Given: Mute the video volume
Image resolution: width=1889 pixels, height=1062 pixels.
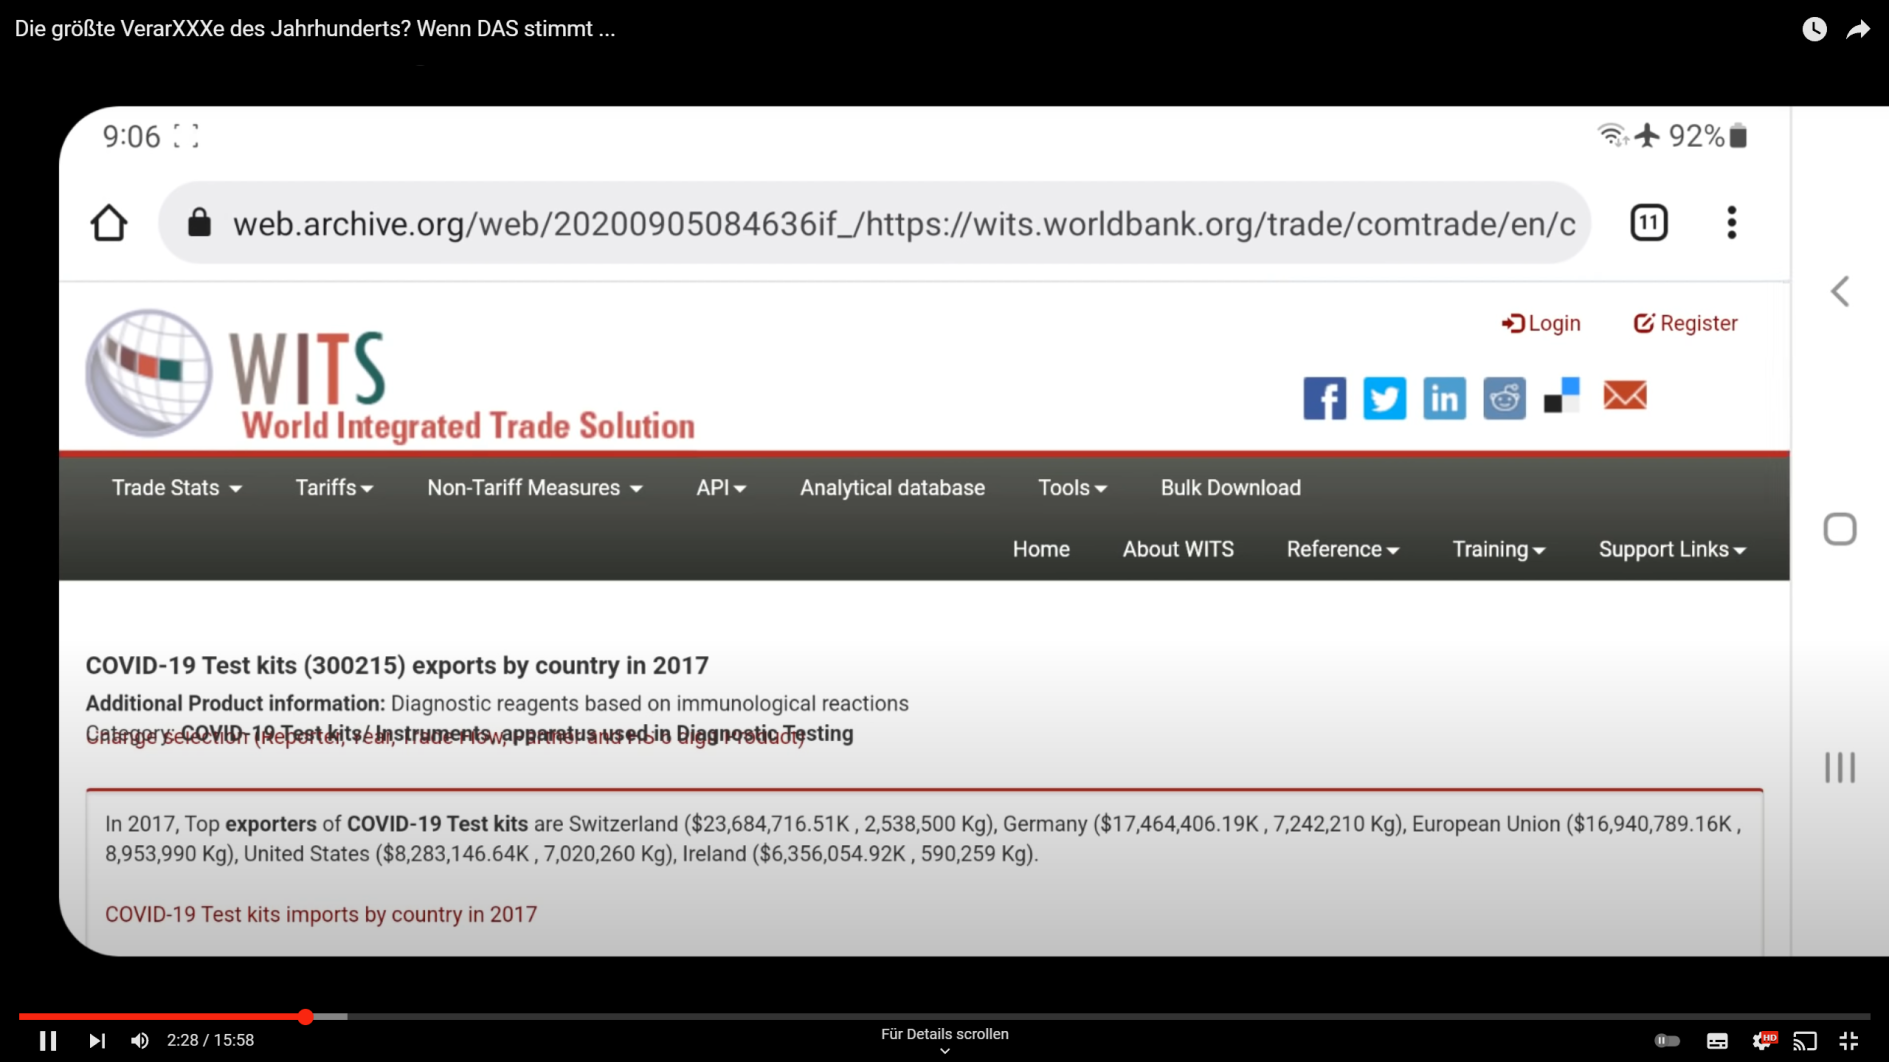Looking at the screenshot, I should click(x=140, y=1040).
